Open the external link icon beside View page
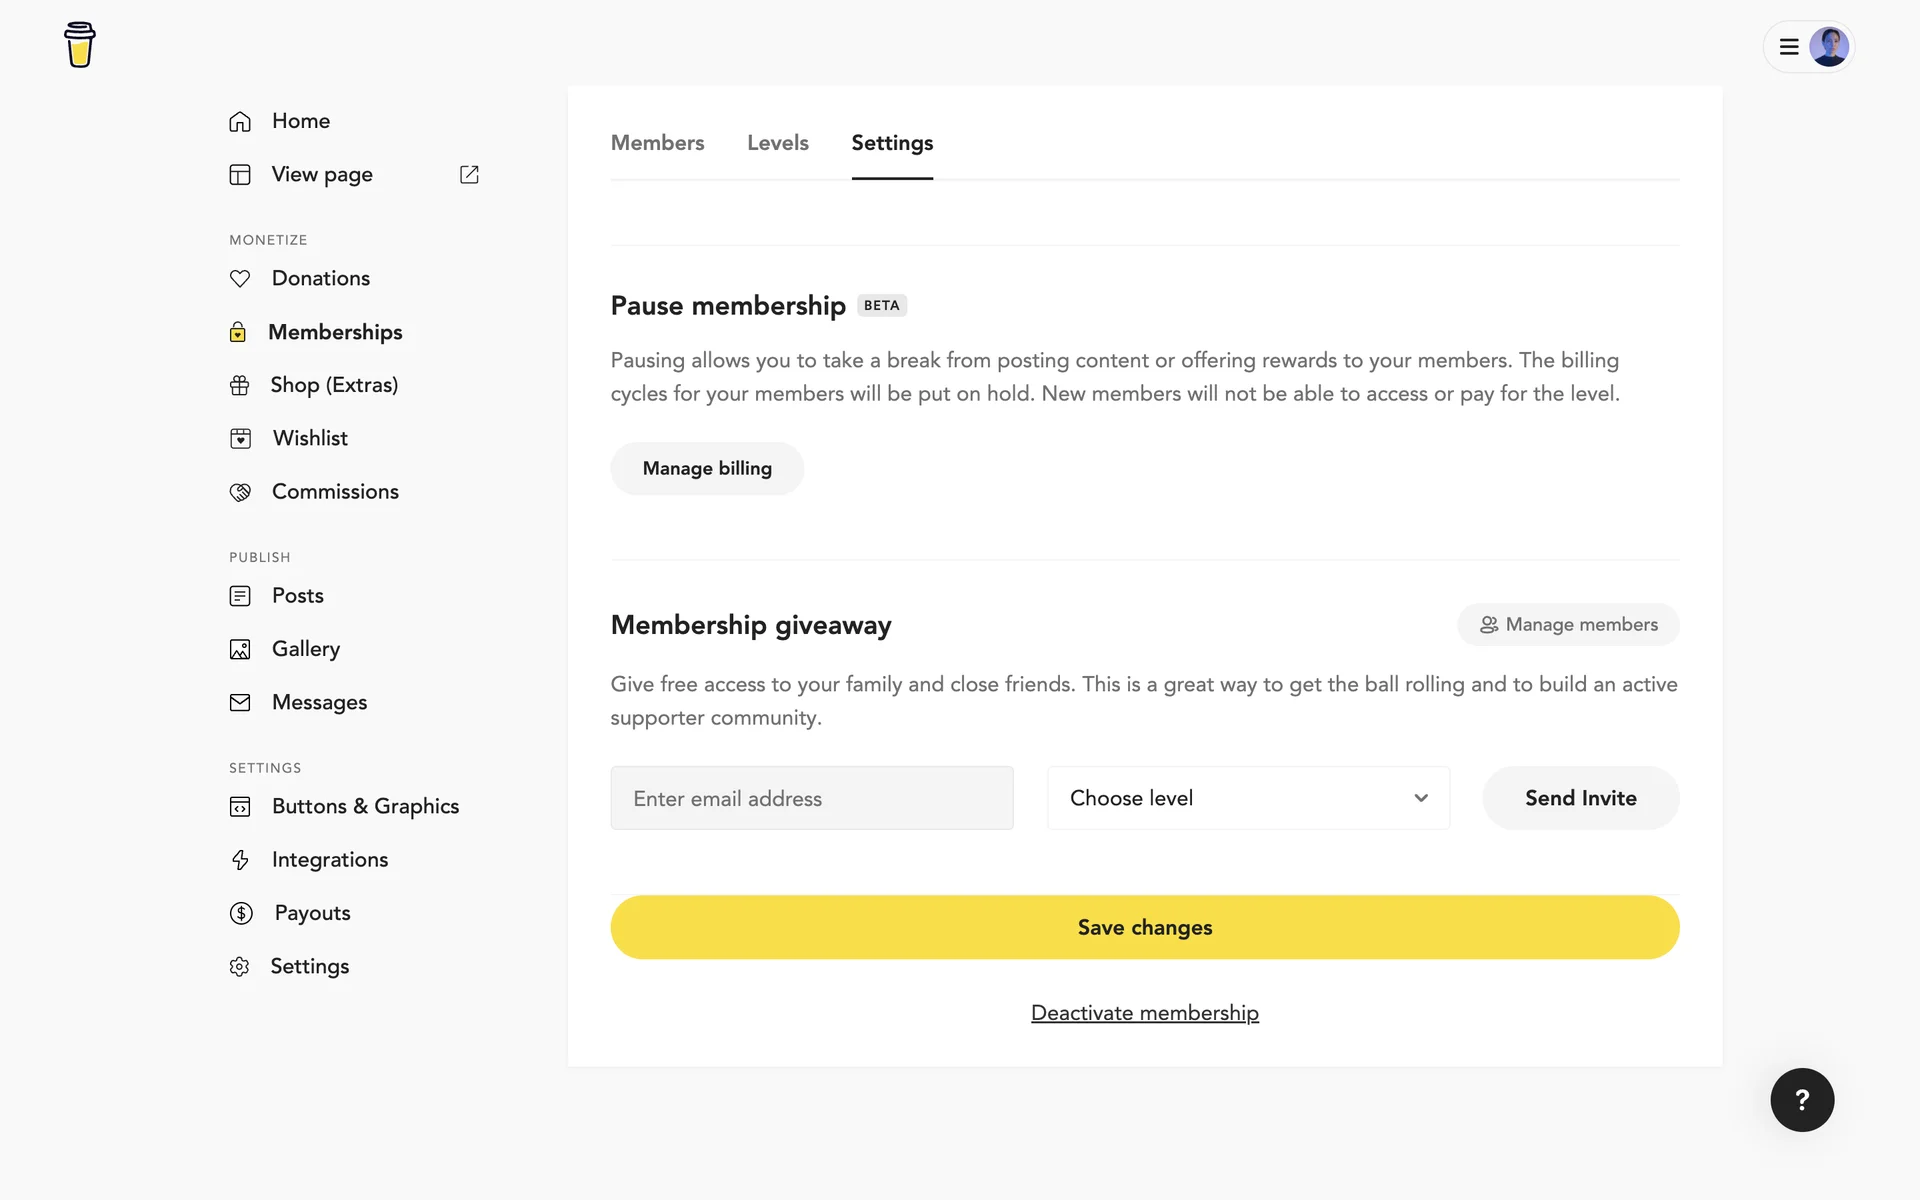 (469, 175)
